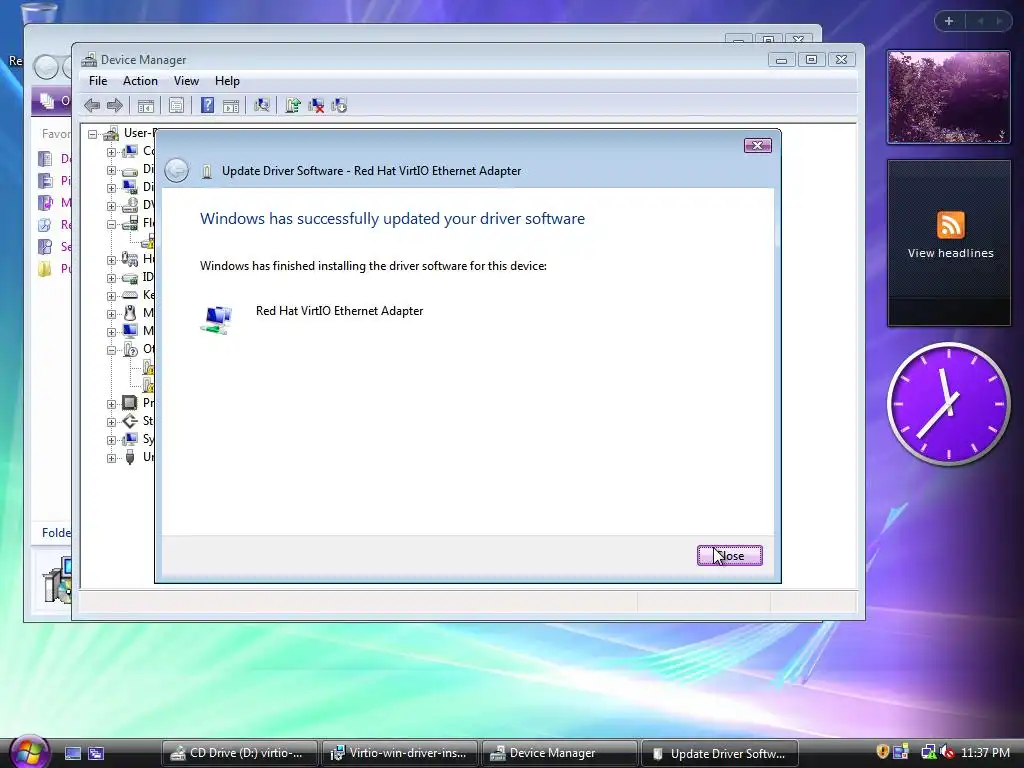
Task: Click the Close button in Update Driver dialog
Action: [x=729, y=556]
